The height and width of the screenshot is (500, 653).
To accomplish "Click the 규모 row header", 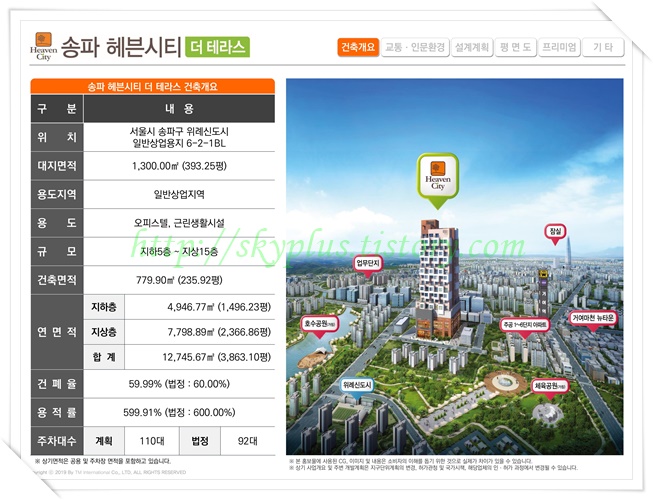I will click(57, 251).
